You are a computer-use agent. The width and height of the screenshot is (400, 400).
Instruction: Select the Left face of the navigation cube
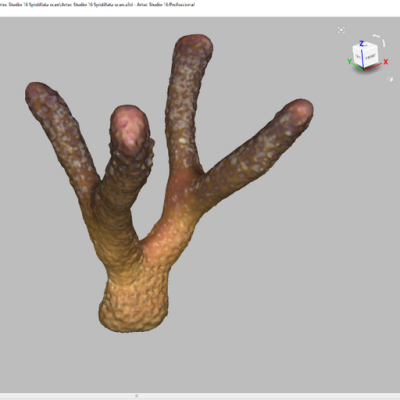coord(357,57)
